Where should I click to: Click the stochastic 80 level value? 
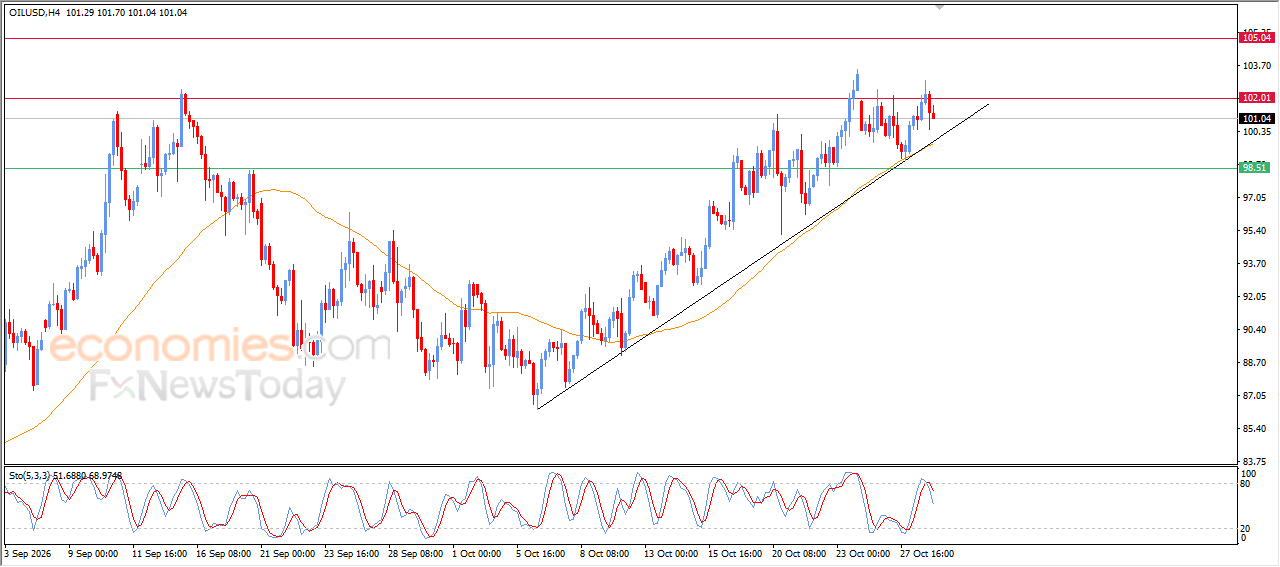(1246, 484)
